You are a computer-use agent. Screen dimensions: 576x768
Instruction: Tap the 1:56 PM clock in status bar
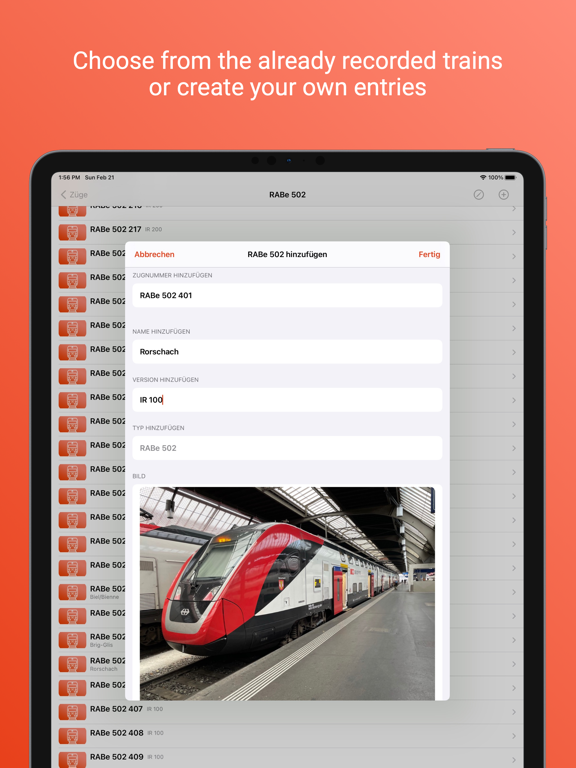[69, 177]
